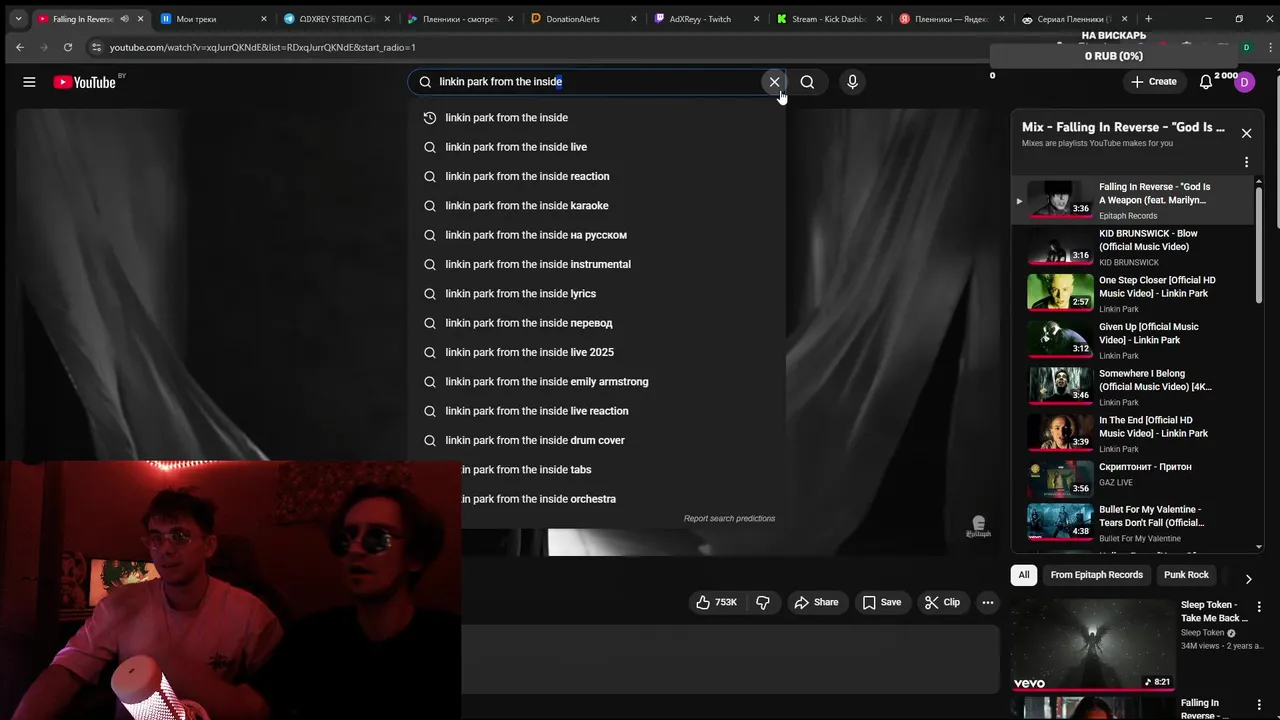Viewport: 1280px width, 720px height.
Task: Submit search with the magnifier button
Action: [x=807, y=82]
